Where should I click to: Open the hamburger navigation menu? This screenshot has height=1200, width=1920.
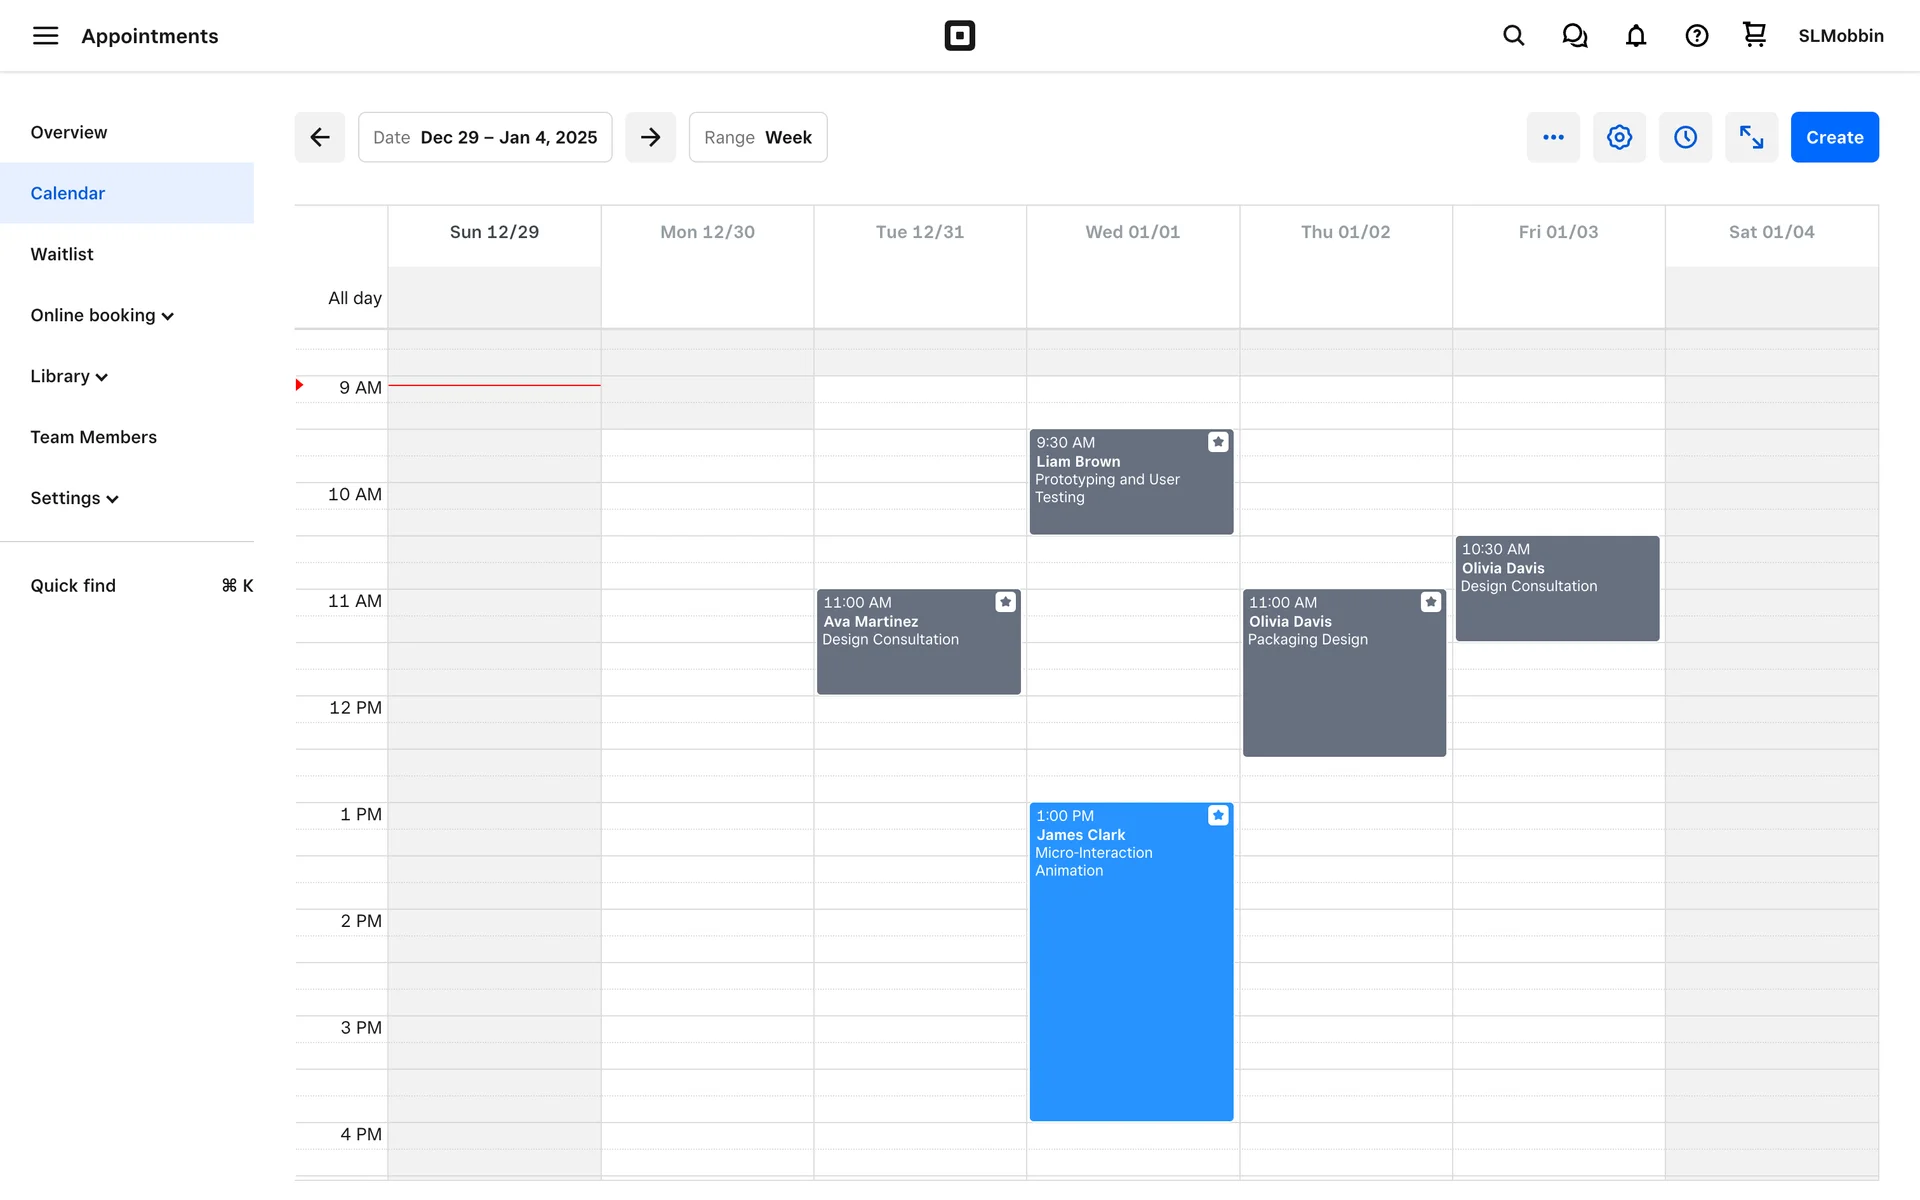pyautogui.click(x=45, y=36)
